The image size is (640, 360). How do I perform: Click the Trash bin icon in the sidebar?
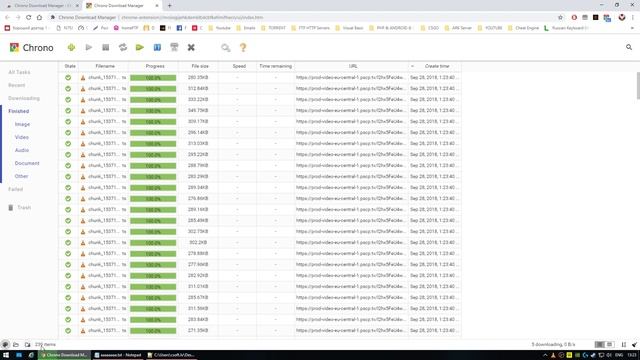(x=11, y=207)
